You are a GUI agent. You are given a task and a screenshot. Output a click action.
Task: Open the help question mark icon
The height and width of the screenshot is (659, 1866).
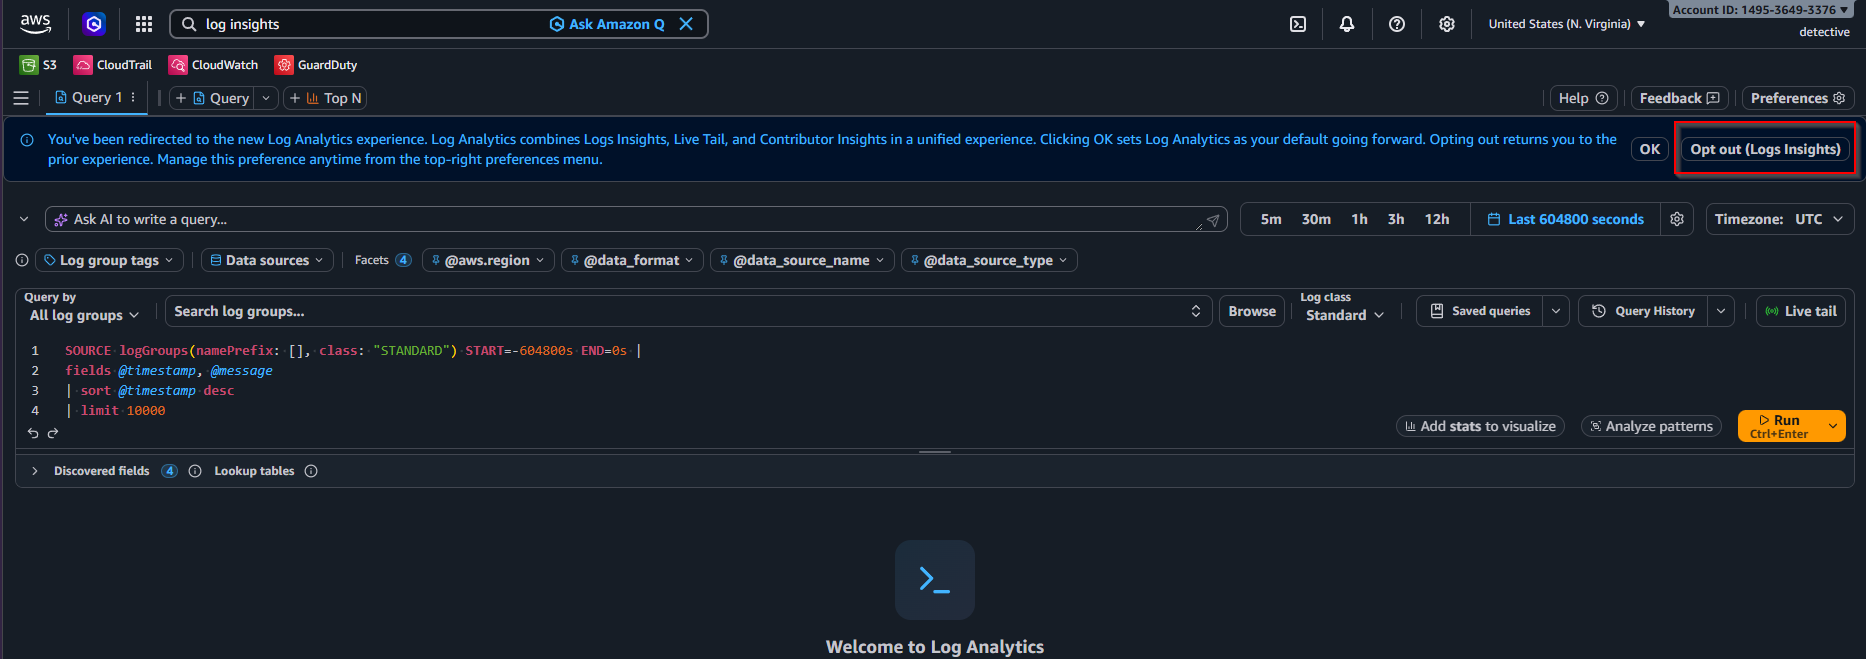tap(1397, 24)
